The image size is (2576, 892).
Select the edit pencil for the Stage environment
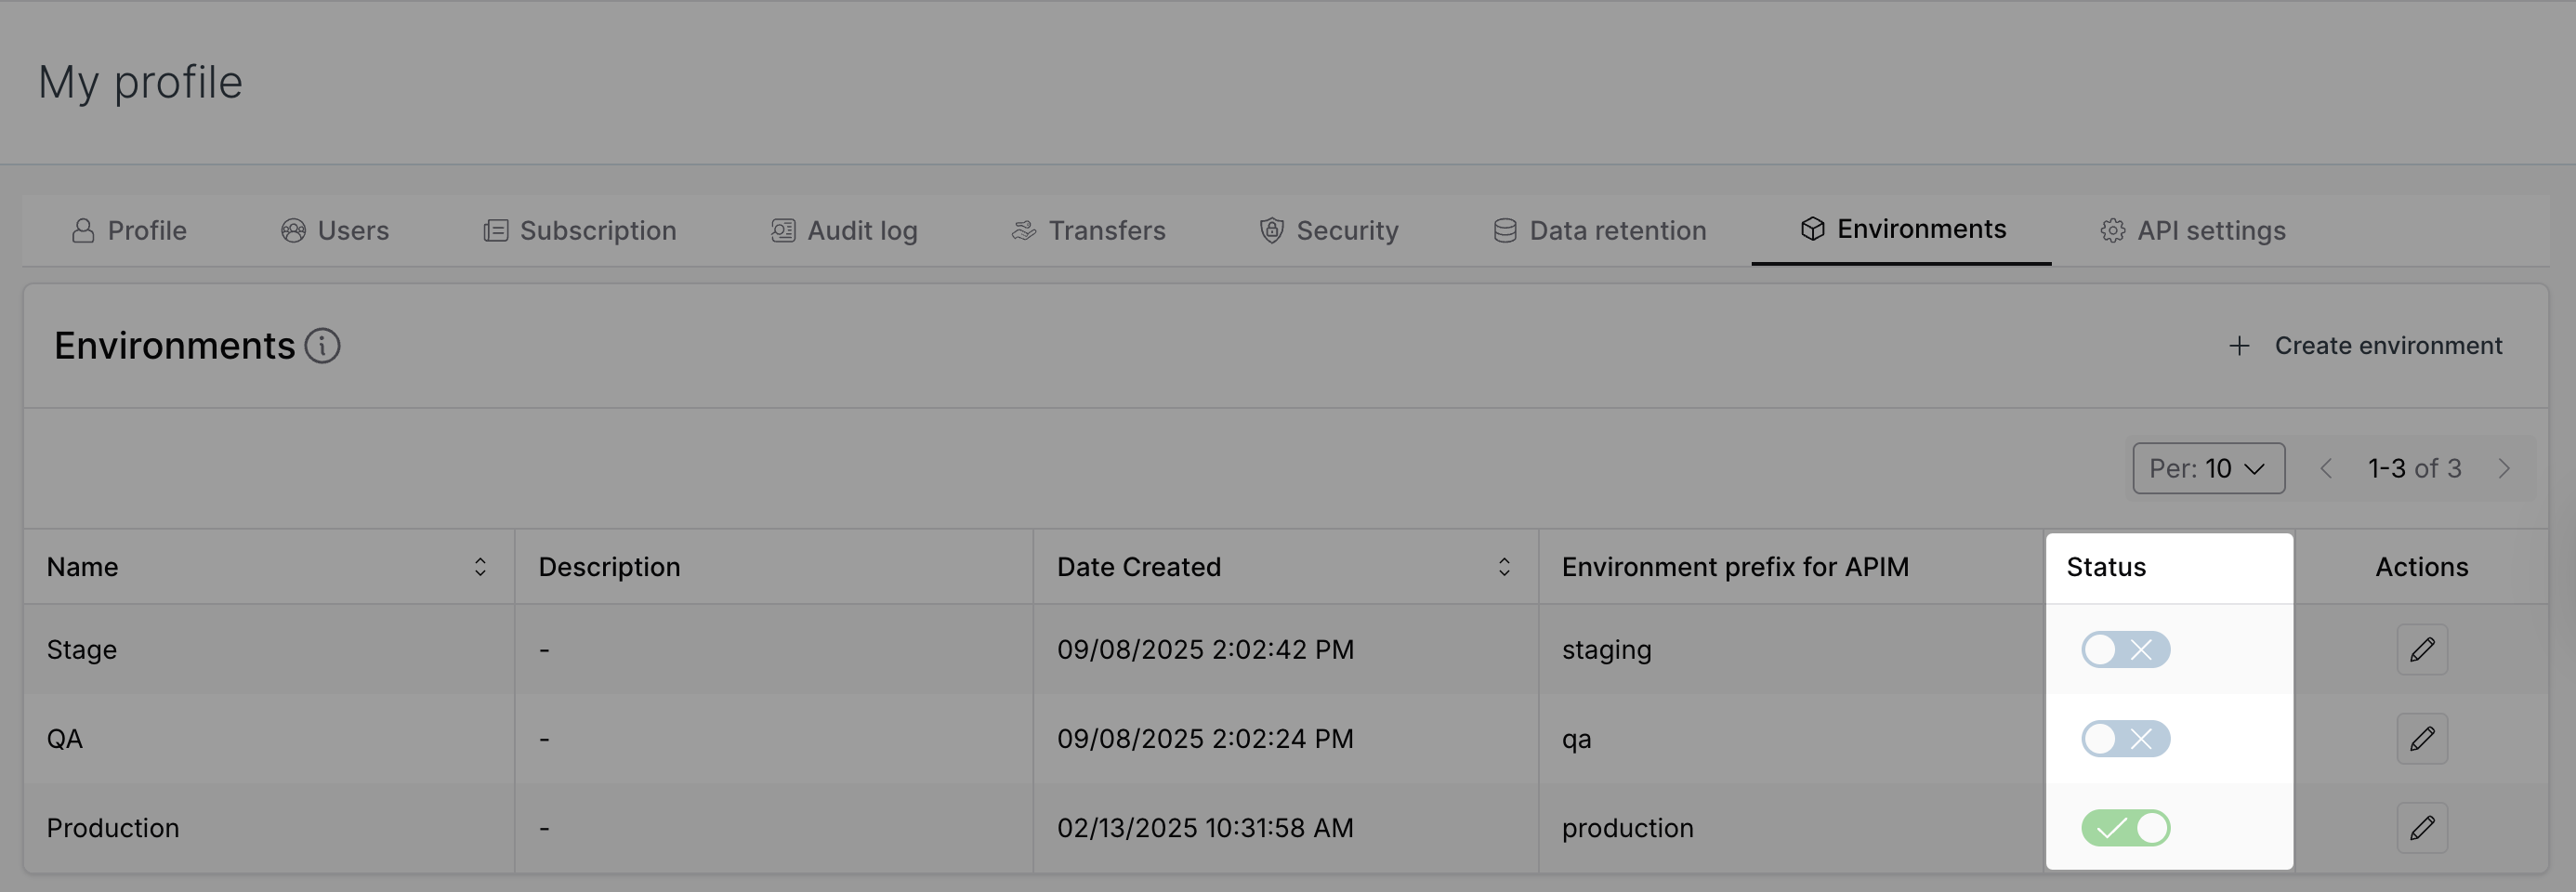pos(2421,649)
